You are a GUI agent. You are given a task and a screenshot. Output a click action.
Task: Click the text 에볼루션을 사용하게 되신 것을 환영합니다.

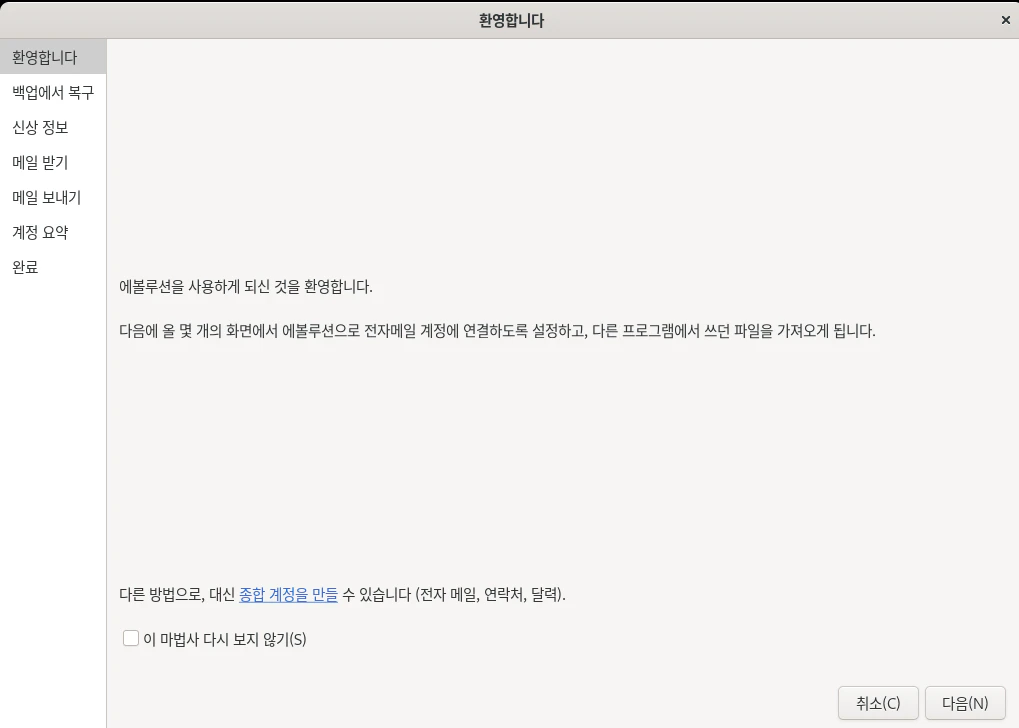click(x=246, y=287)
